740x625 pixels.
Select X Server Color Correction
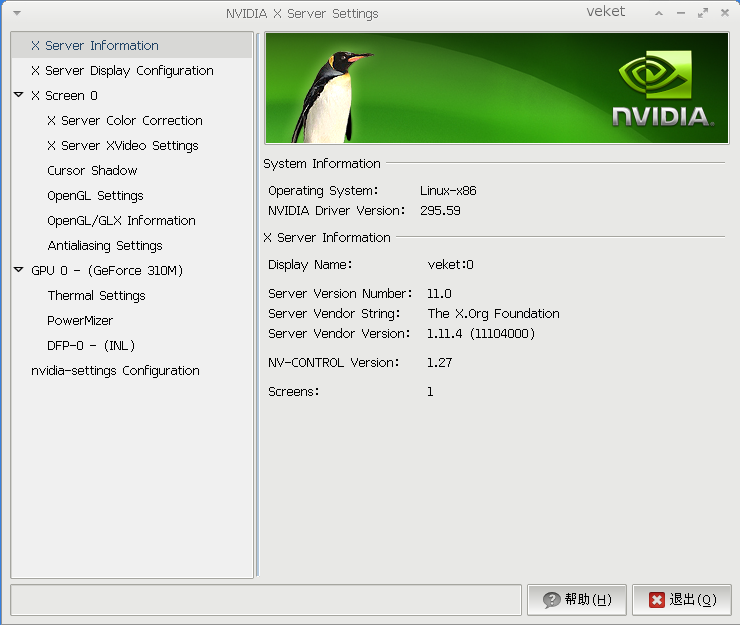tap(125, 121)
